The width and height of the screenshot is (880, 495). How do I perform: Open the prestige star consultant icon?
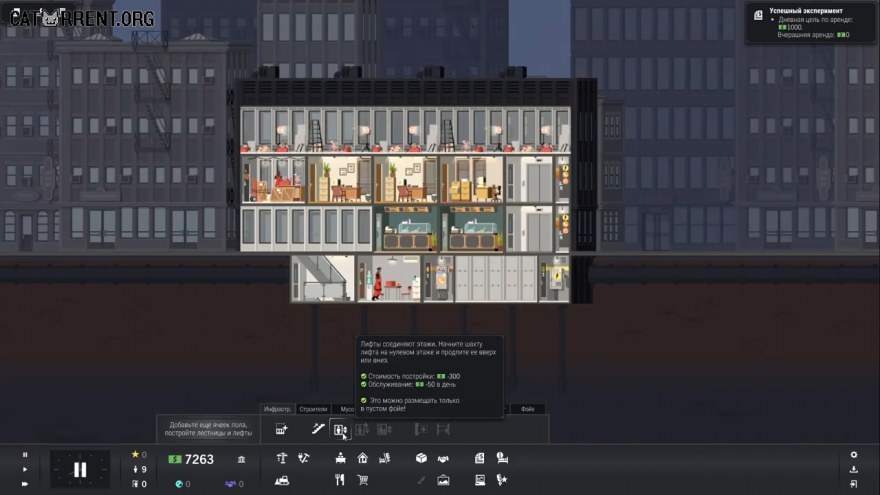pyautogui.click(x=502, y=480)
